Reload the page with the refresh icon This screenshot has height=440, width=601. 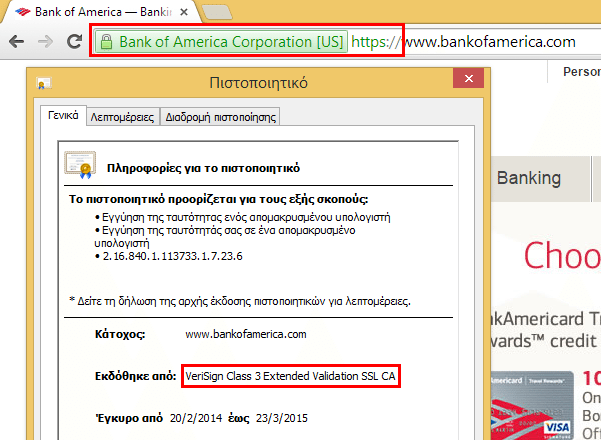pos(74,41)
